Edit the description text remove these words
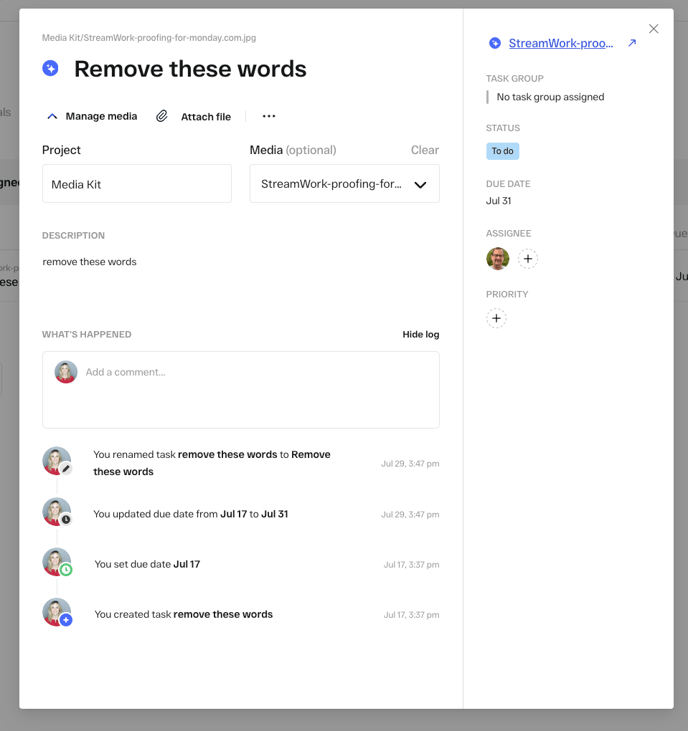Image resolution: width=688 pixels, height=731 pixels. [90, 262]
